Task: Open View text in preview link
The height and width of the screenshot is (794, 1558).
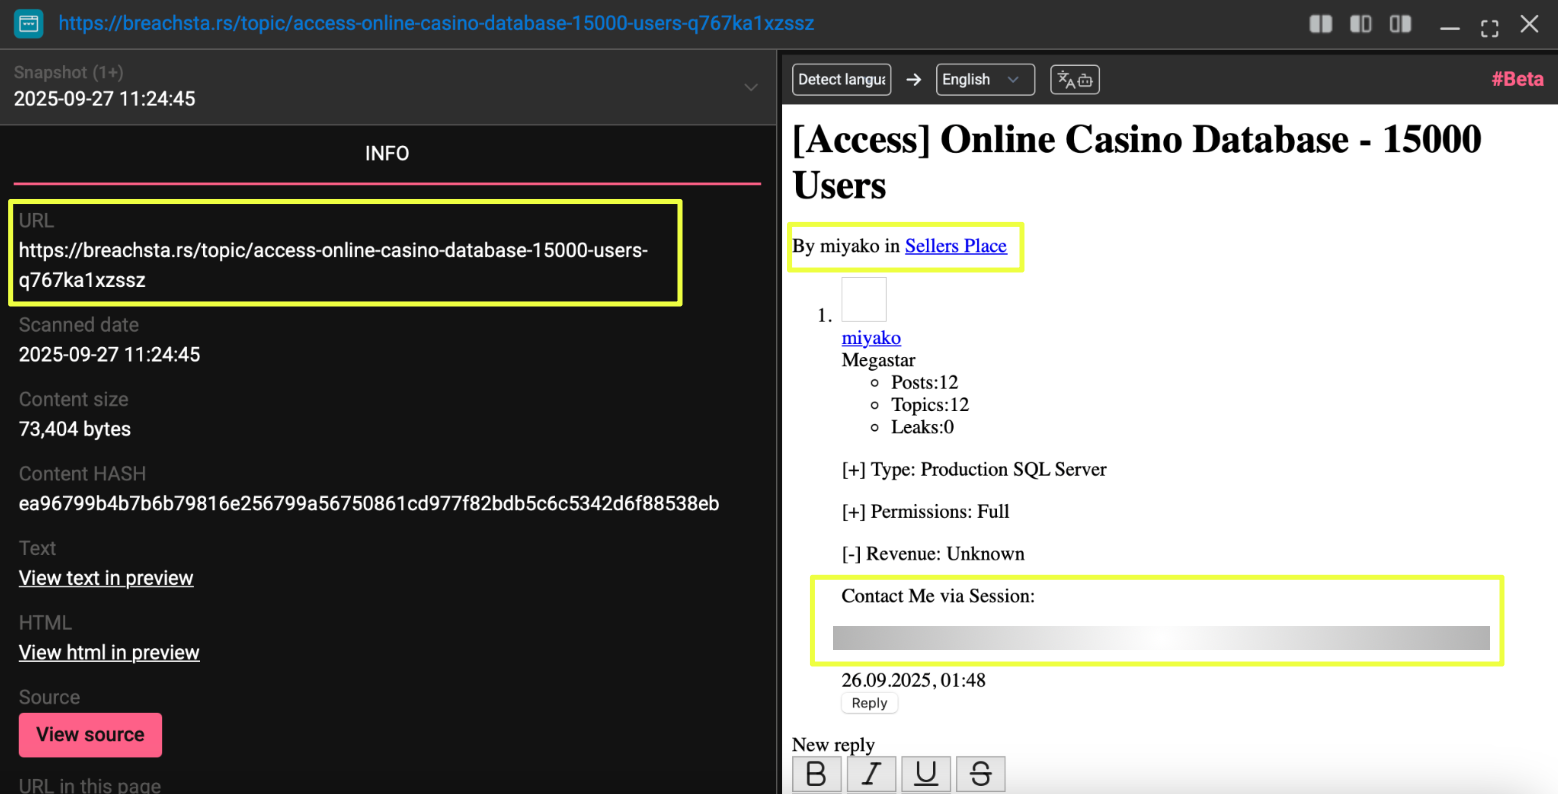Action: click(x=106, y=578)
